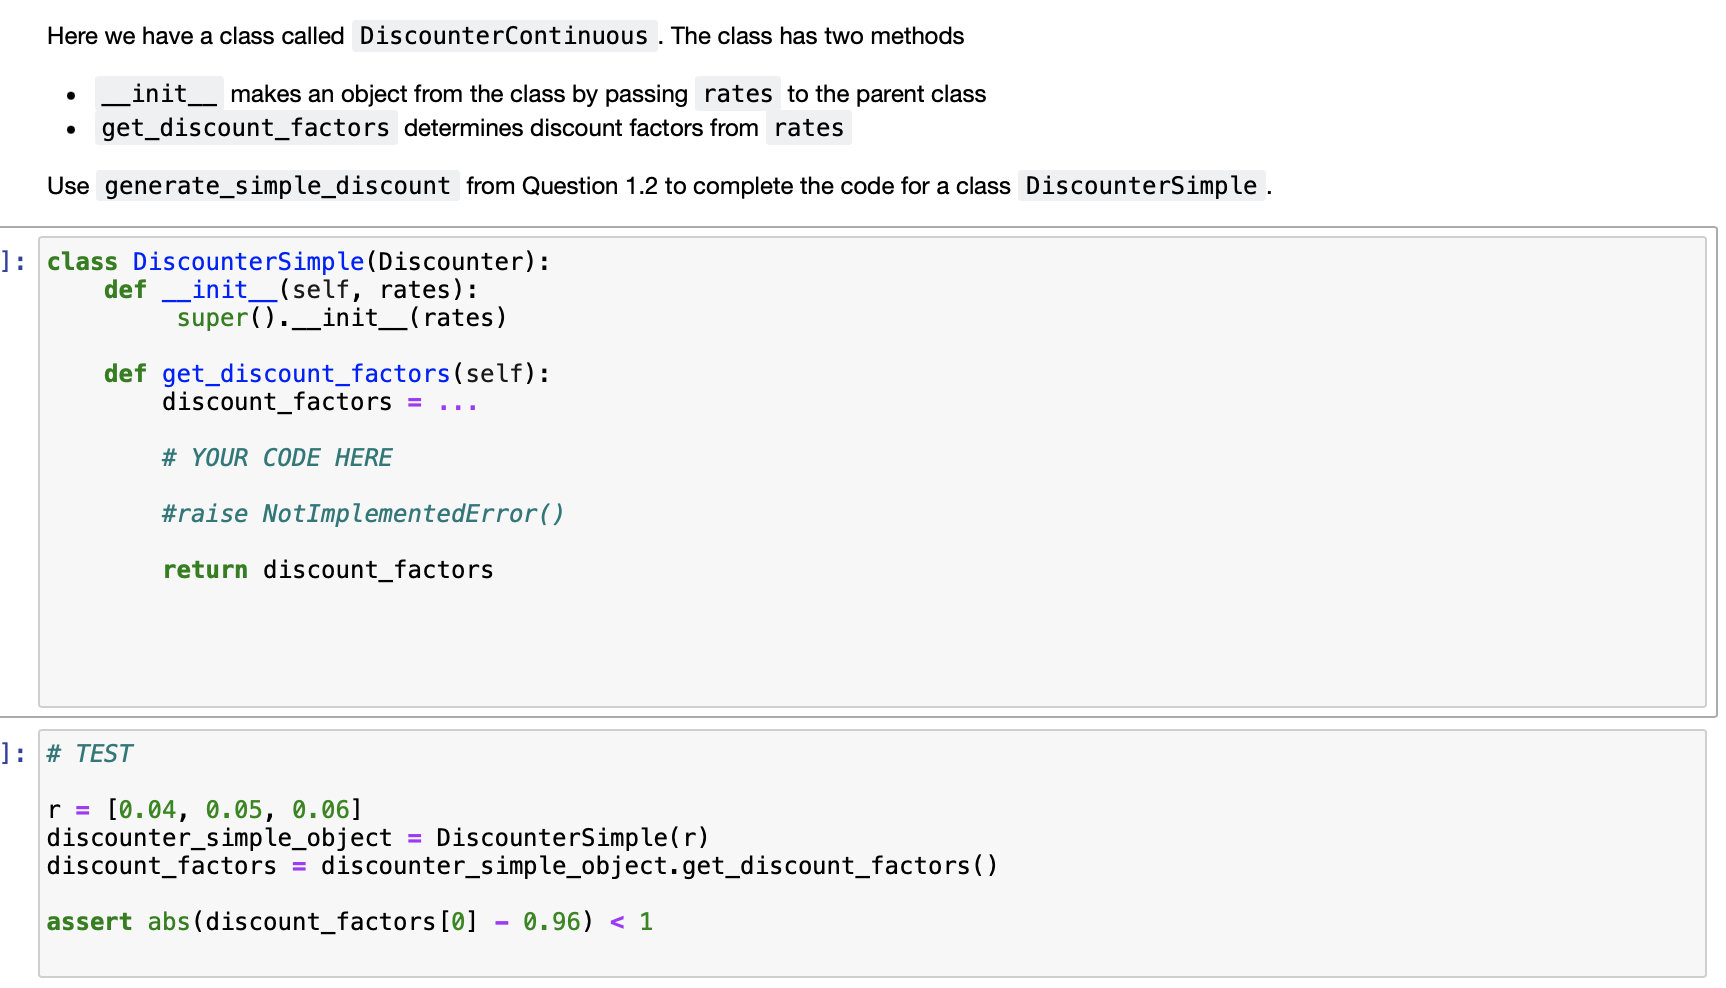Select the first code cell prompt bracket
Image resolution: width=1726 pixels, height=988 pixels.
pyautogui.click(x=13, y=262)
